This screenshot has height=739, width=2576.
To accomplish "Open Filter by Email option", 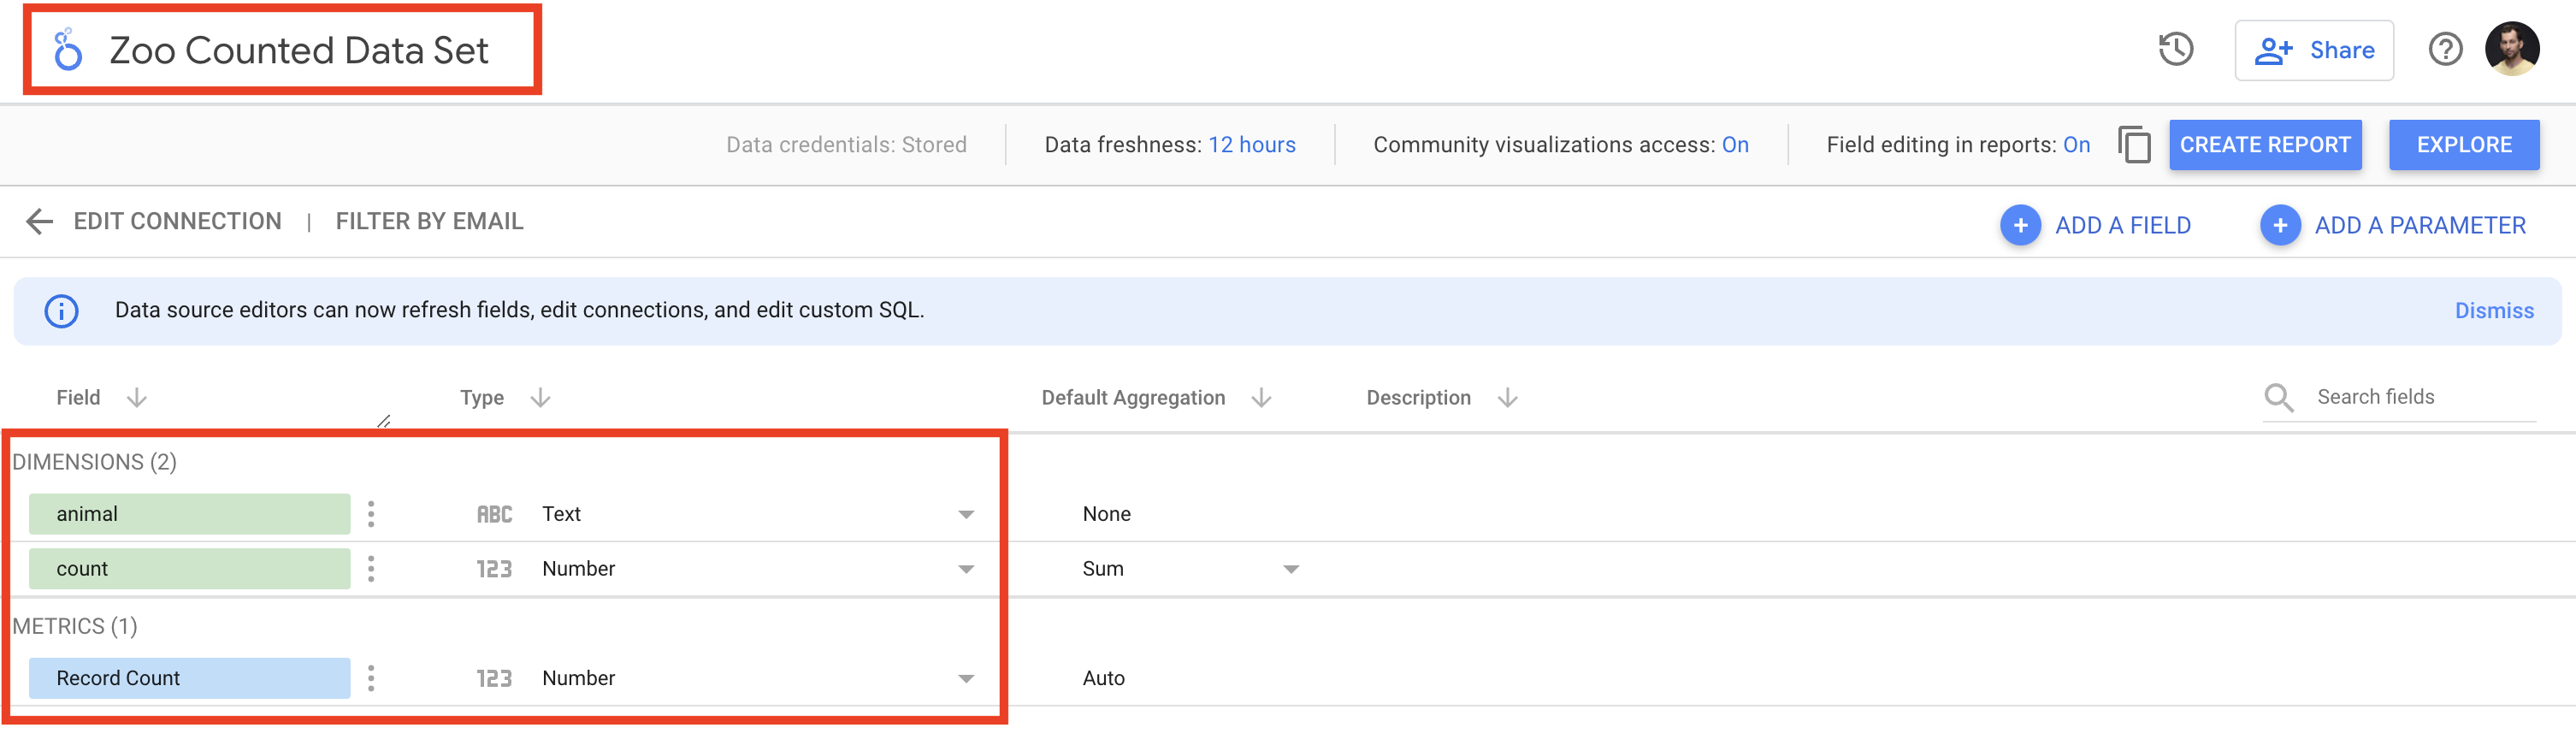I will [x=429, y=221].
